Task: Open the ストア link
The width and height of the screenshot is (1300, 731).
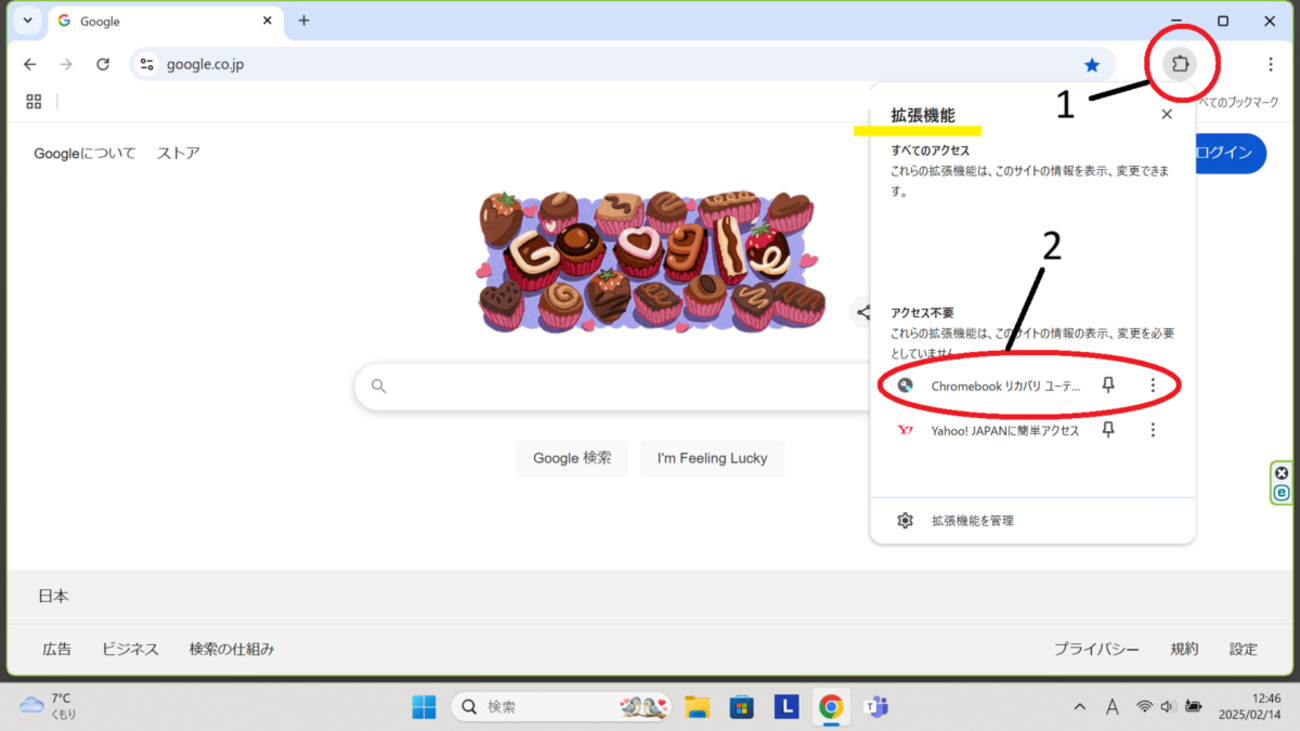Action: click(178, 153)
